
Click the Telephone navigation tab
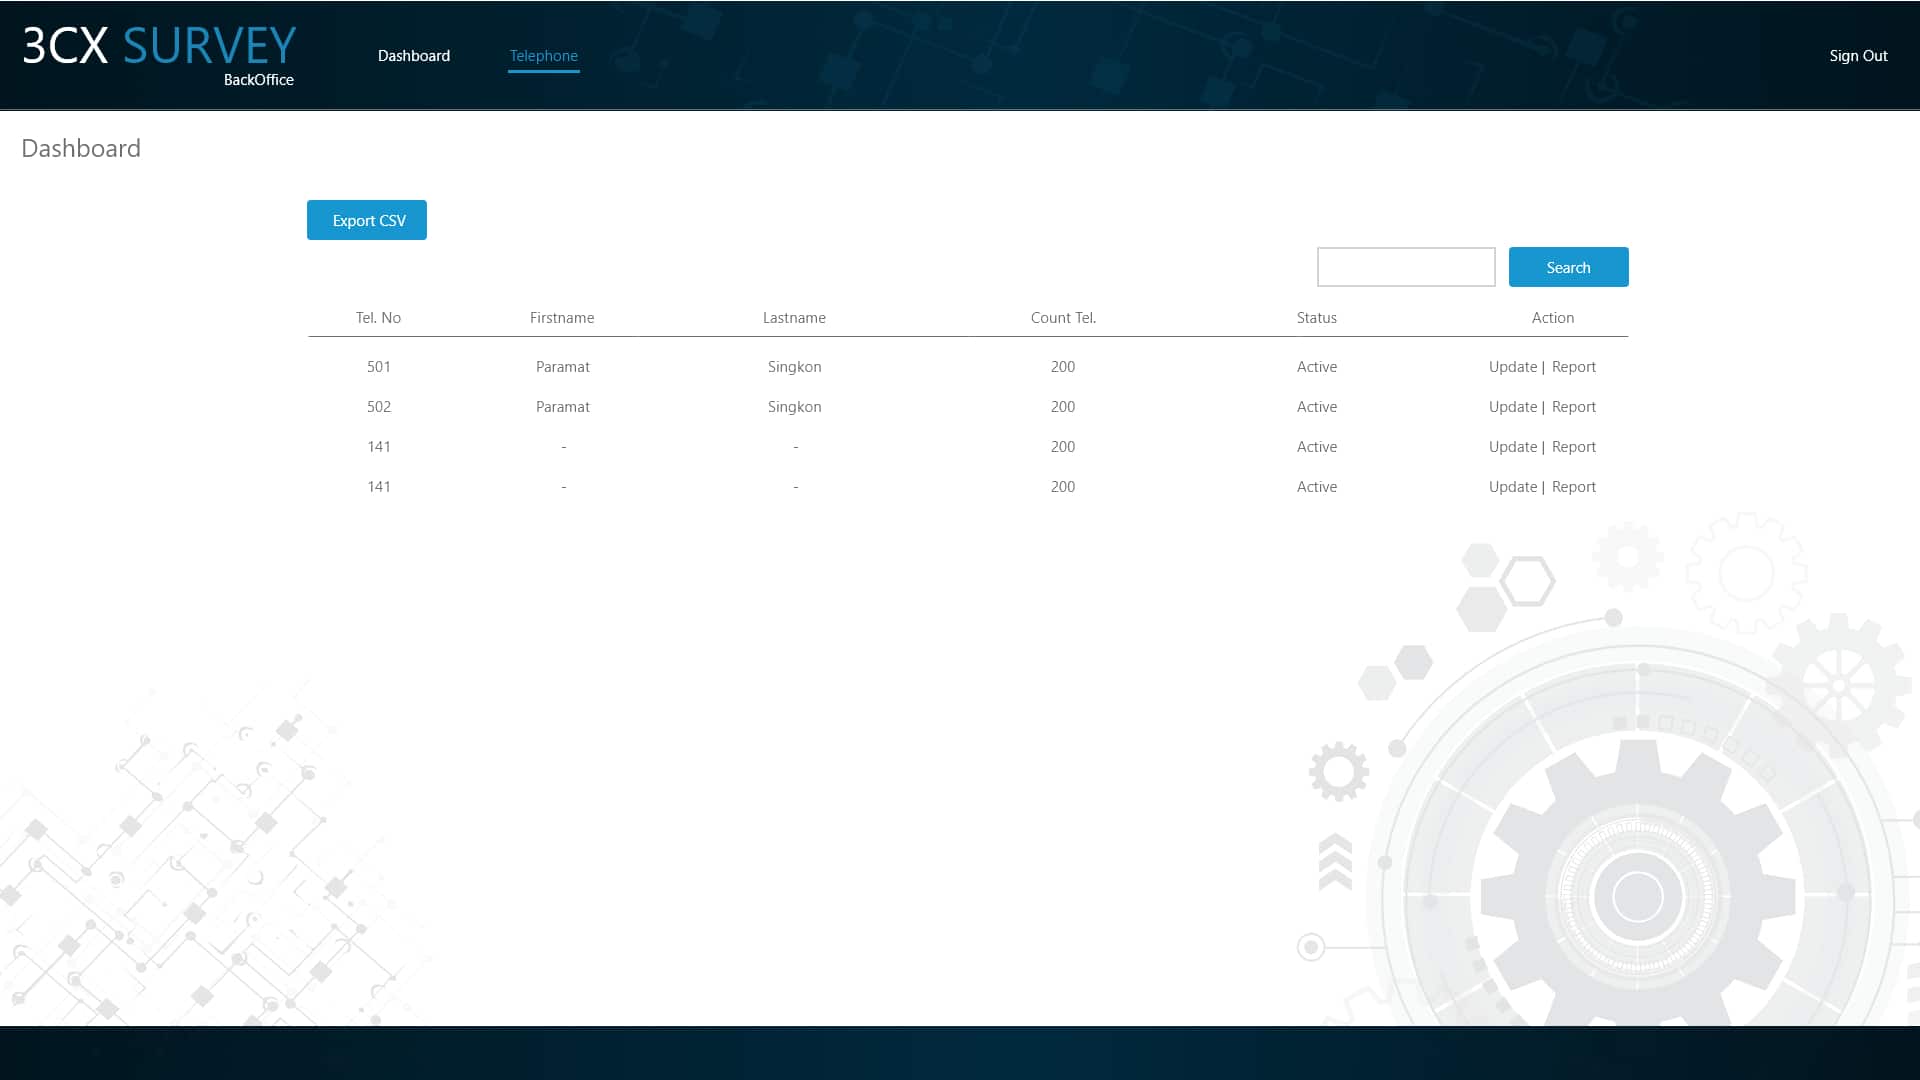(x=542, y=55)
